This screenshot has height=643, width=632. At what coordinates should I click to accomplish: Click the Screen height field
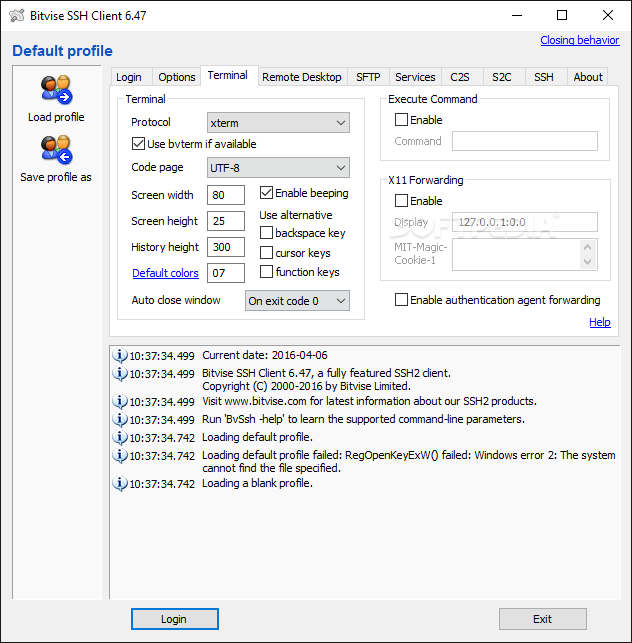coord(226,221)
